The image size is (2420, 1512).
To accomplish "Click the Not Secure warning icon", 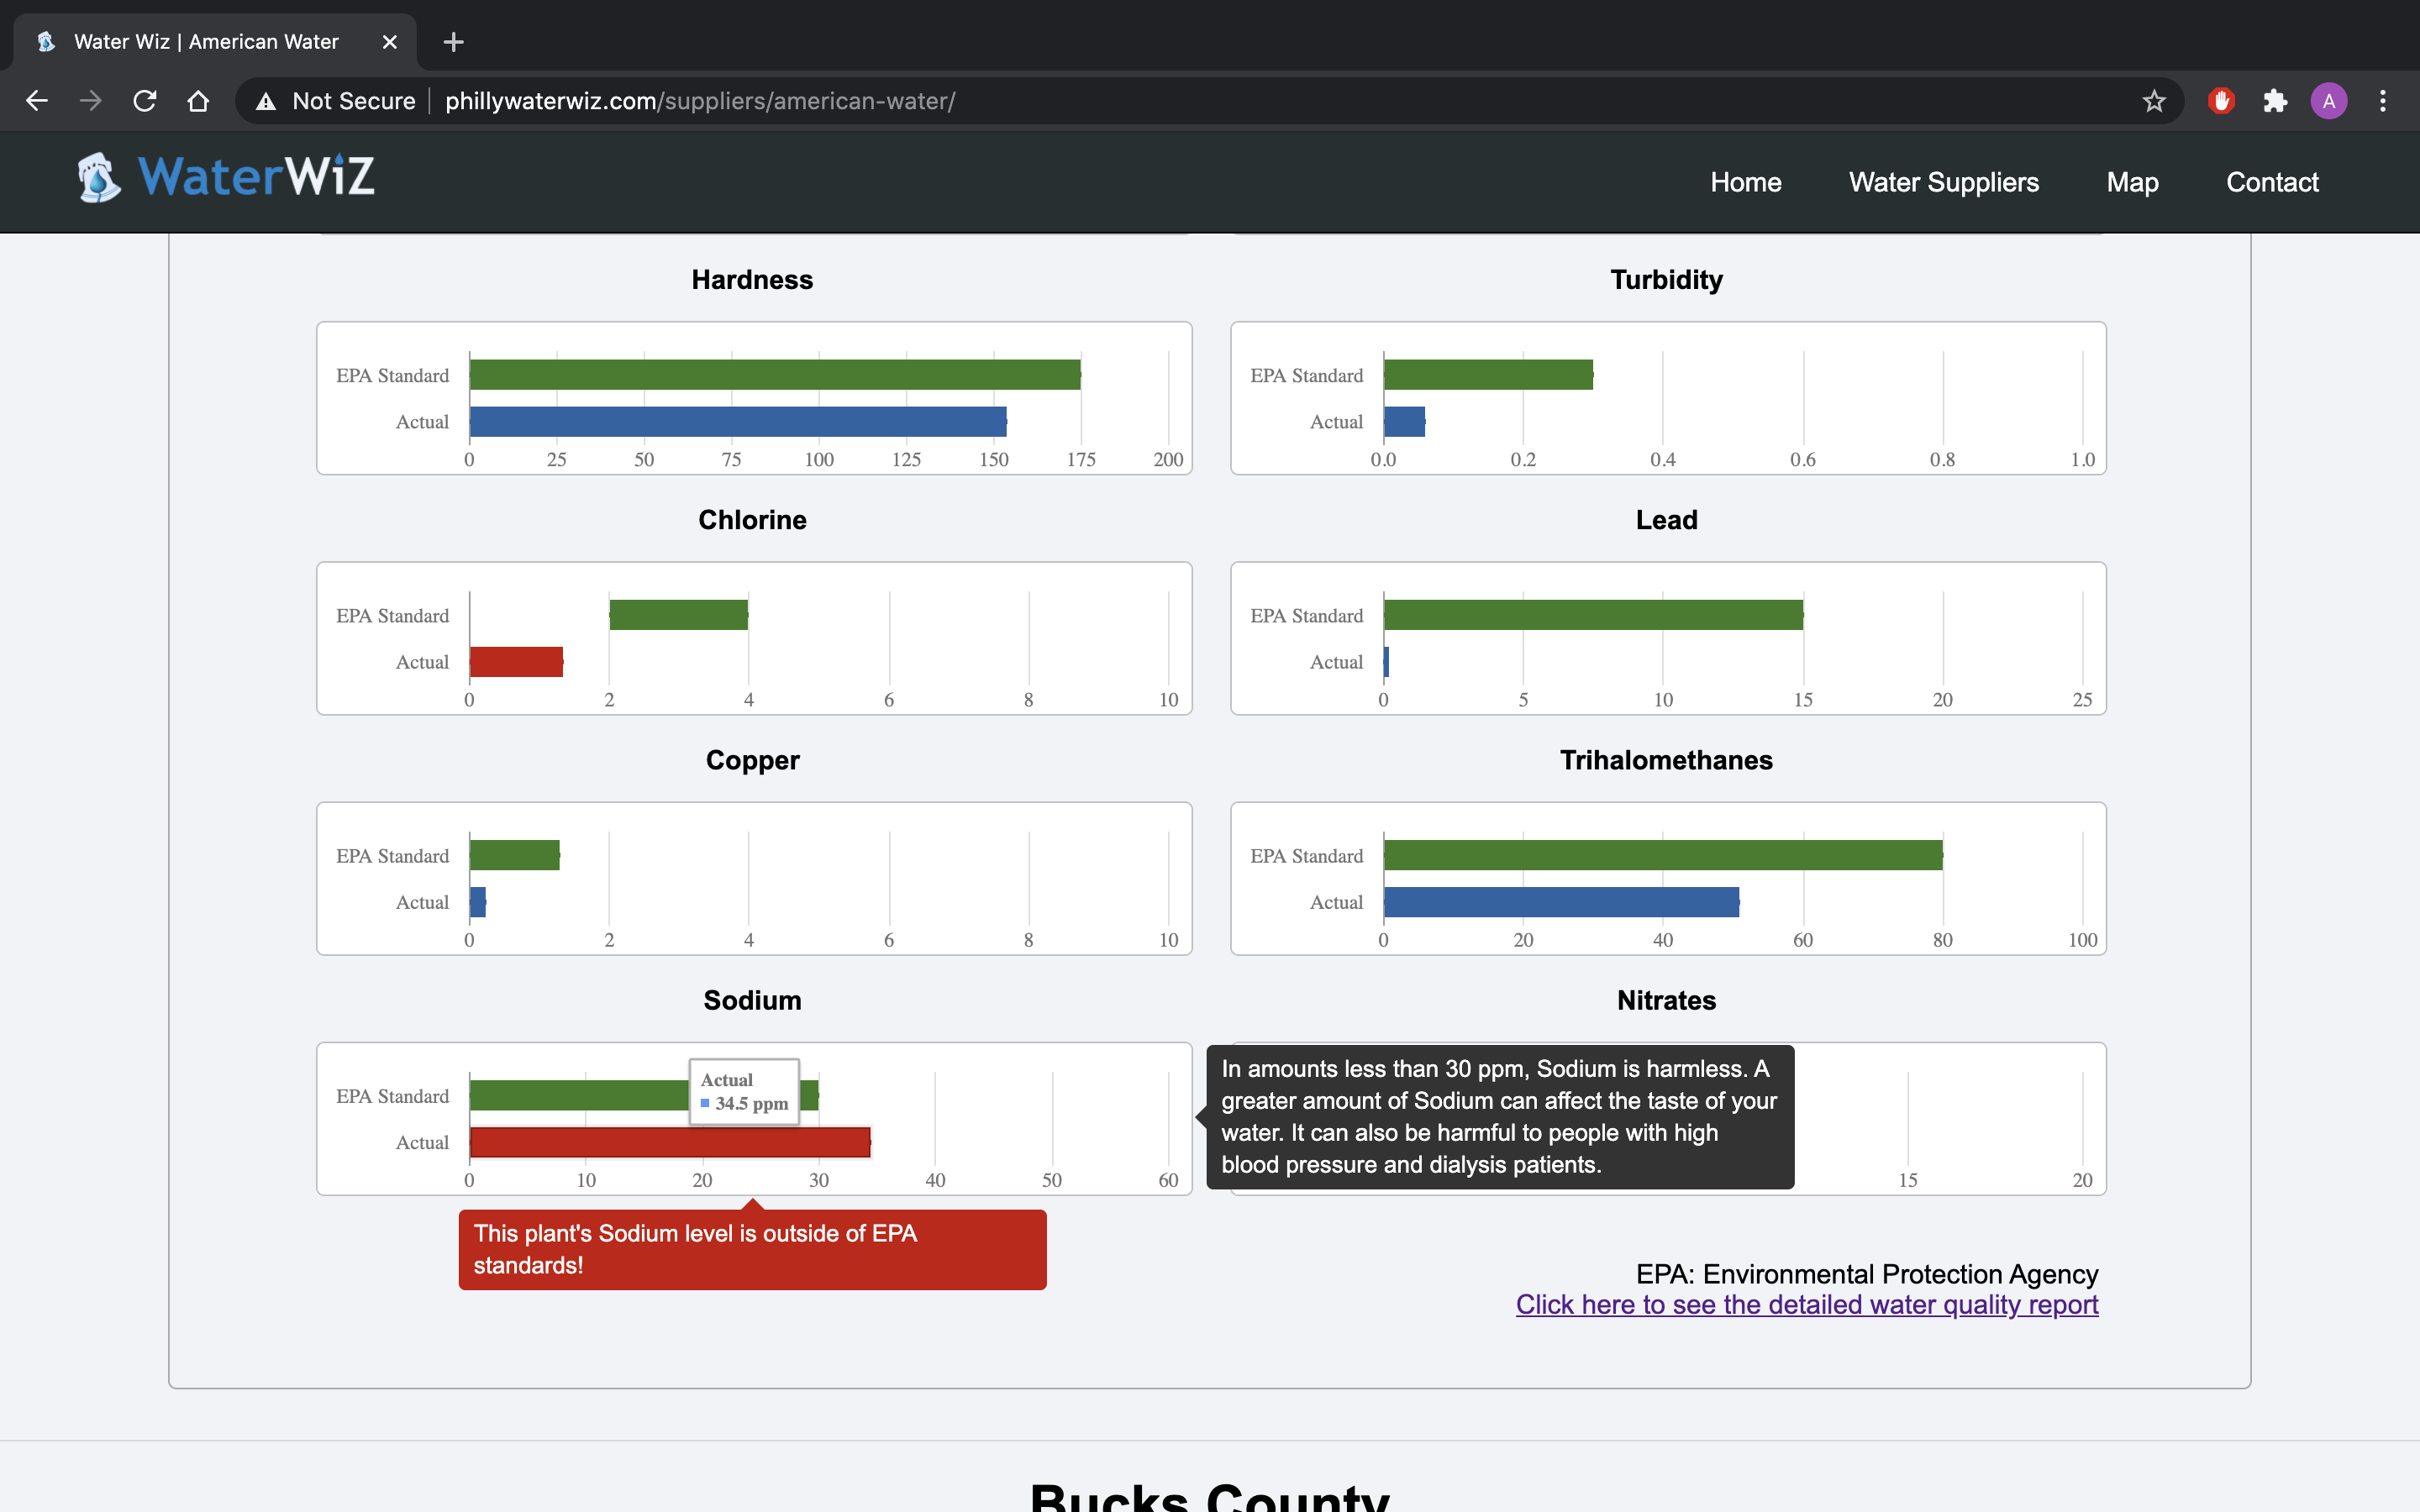I will [266, 101].
